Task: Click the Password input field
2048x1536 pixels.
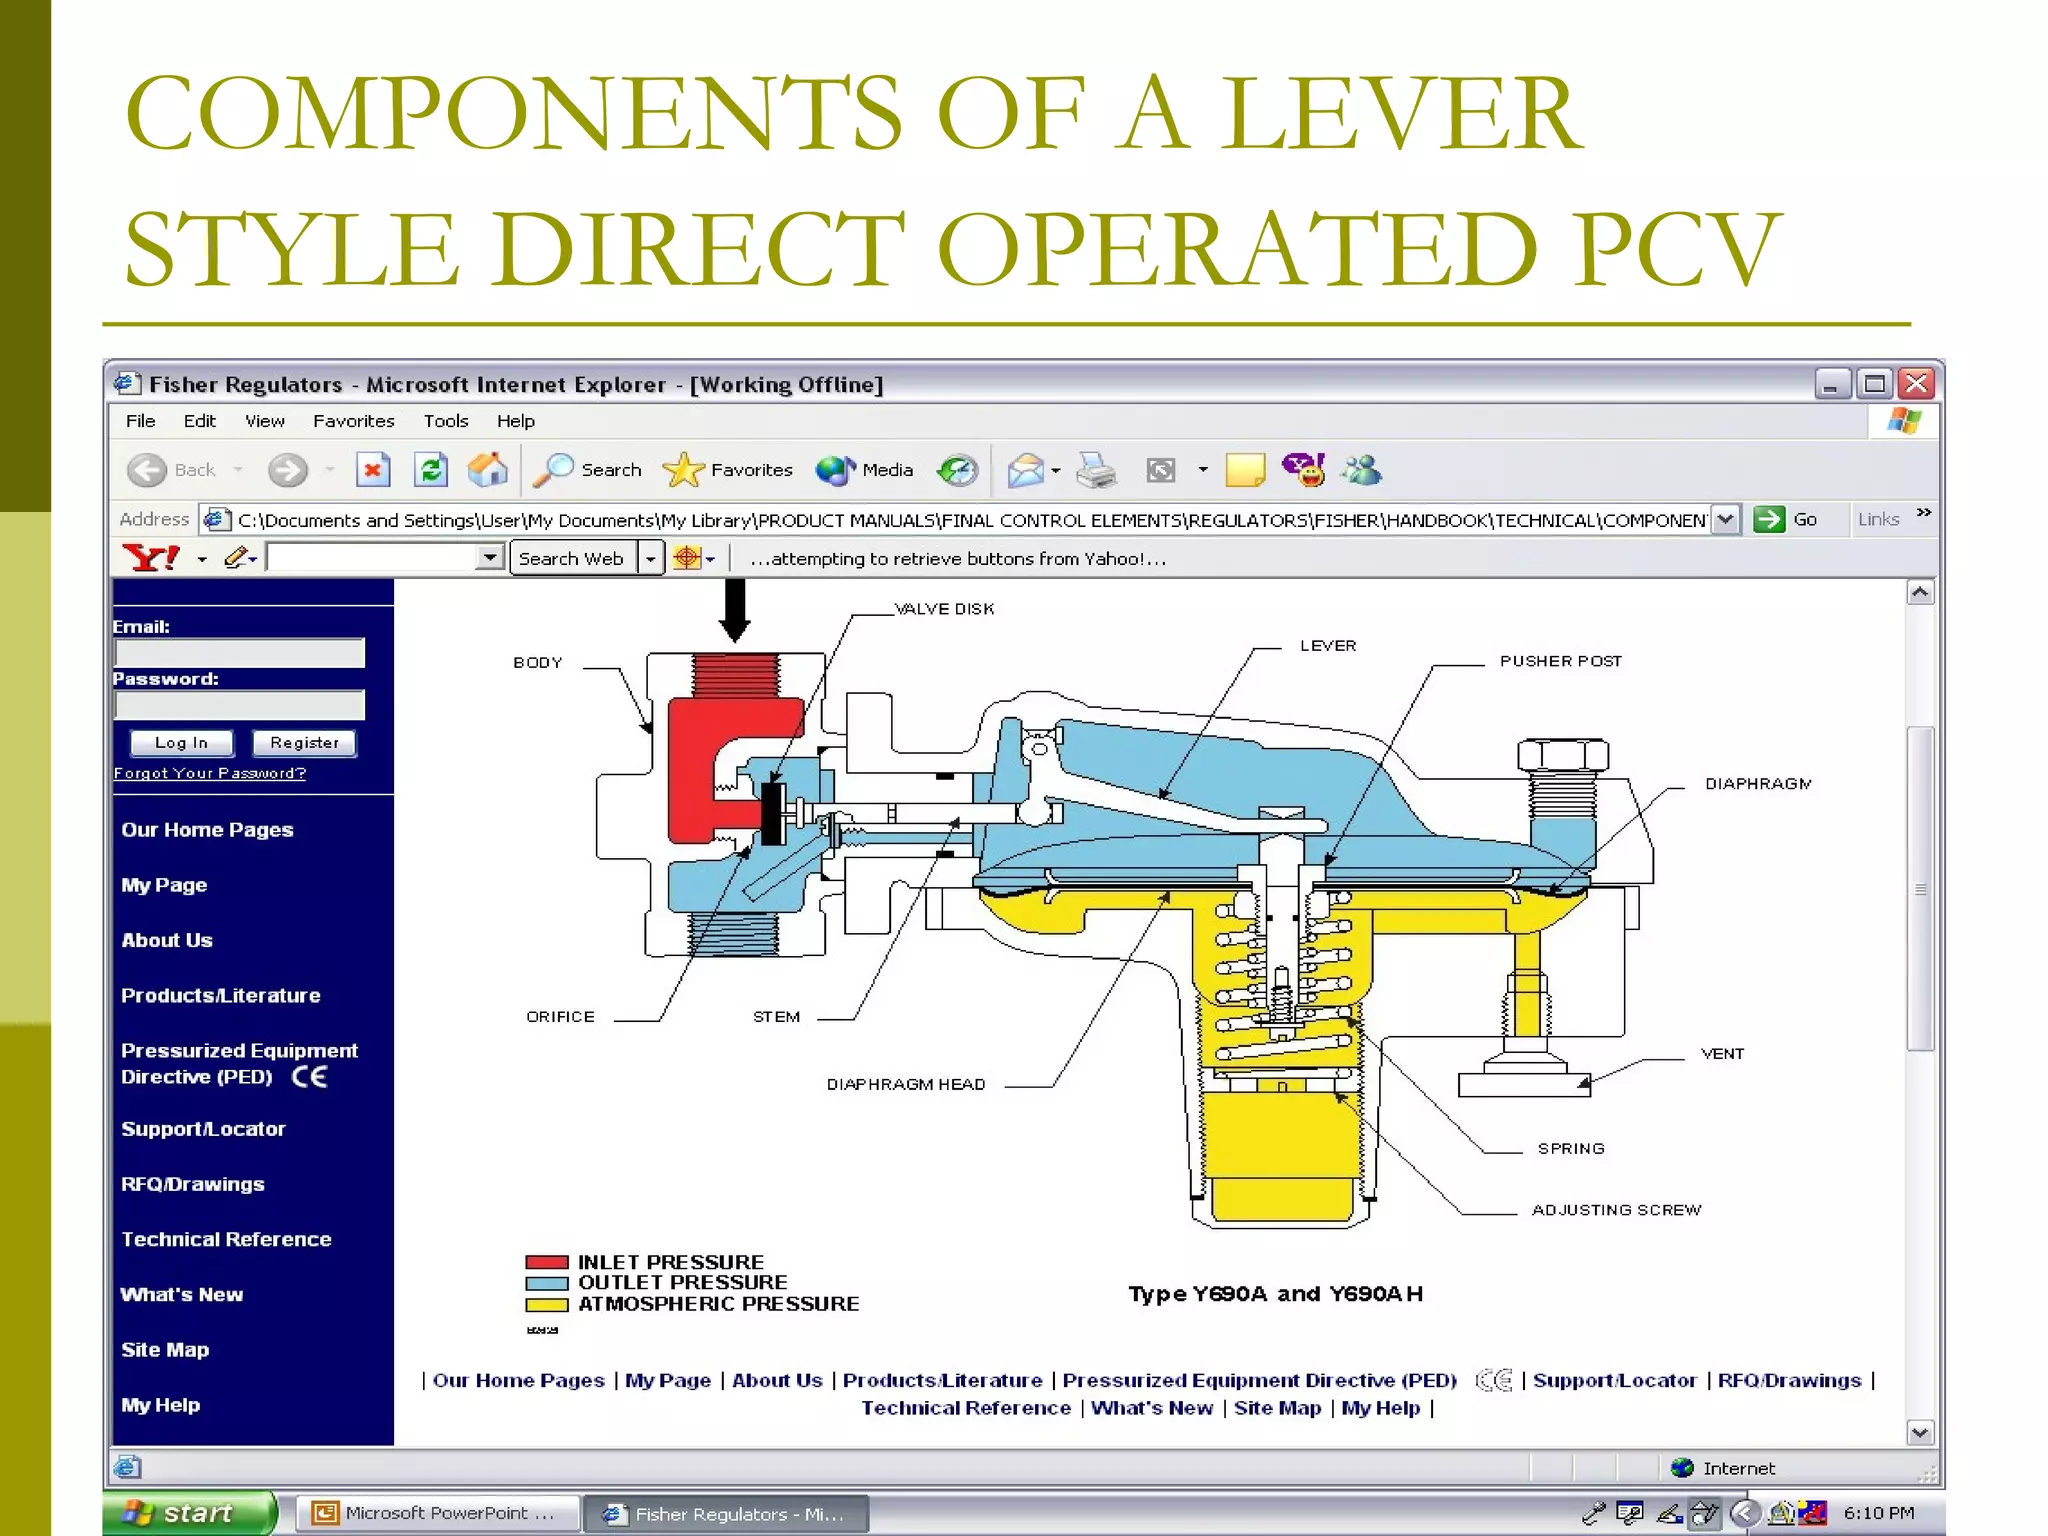Action: (239, 705)
